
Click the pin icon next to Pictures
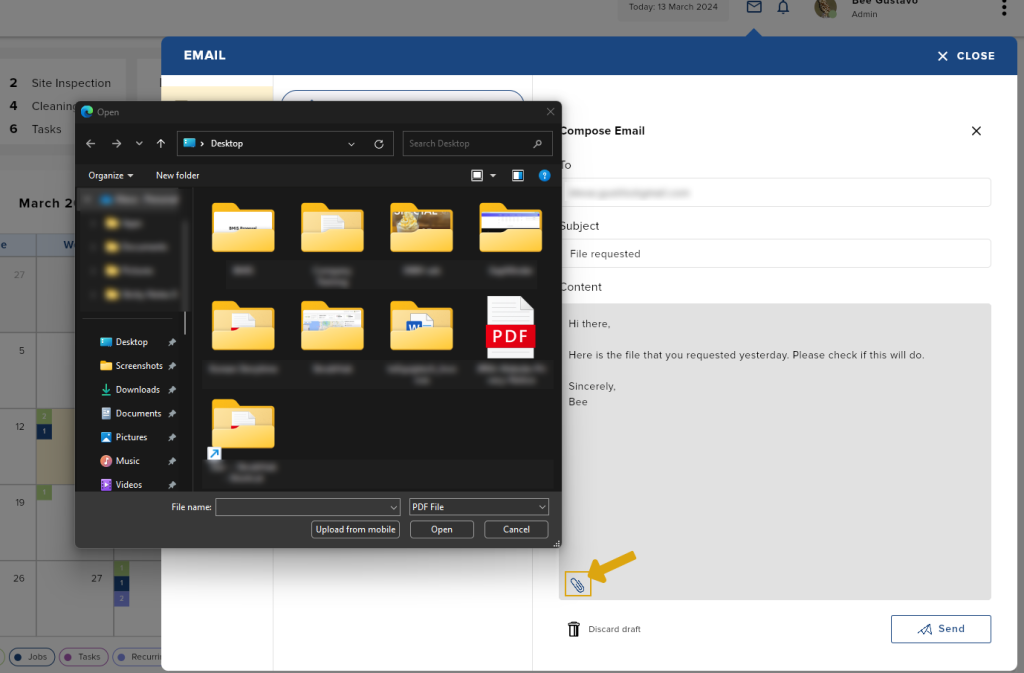(x=172, y=437)
